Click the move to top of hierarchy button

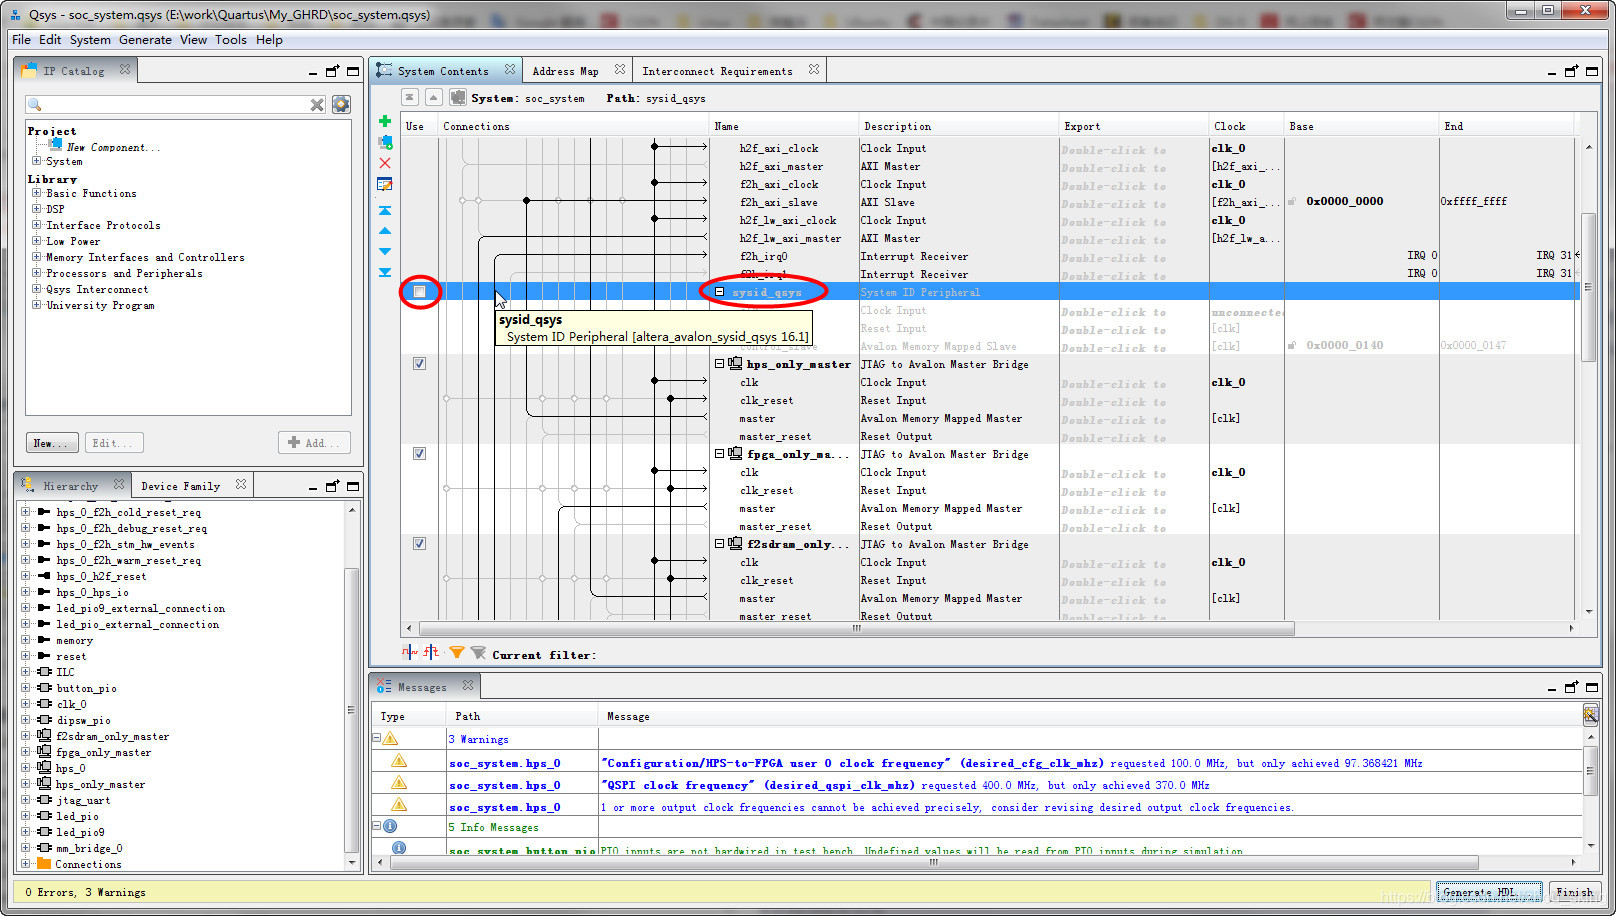click(x=410, y=97)
